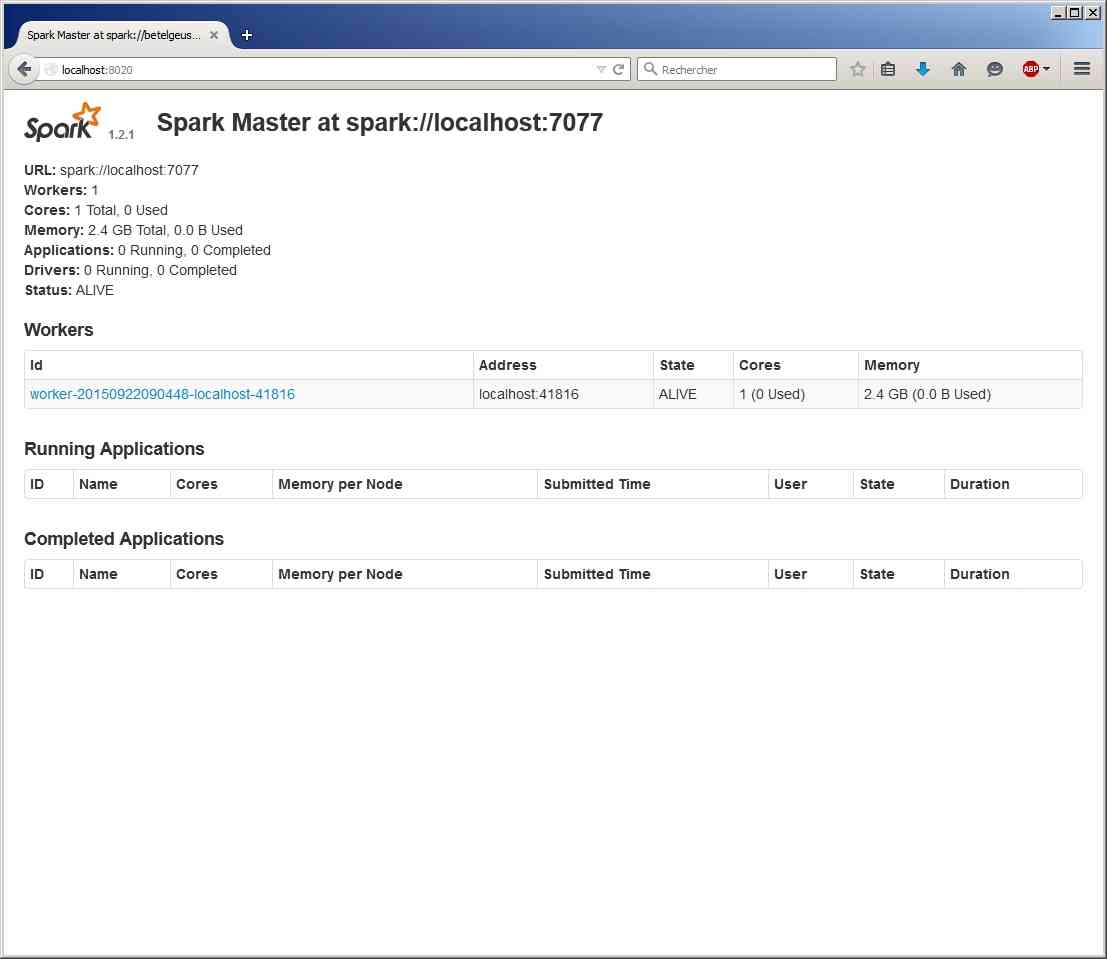Image resolution: width=1107 pixels, height=959 pixels.
Task: Click the Submitted Time header under Running Applications
Action: pyautogui.click(x=597, y=484)
